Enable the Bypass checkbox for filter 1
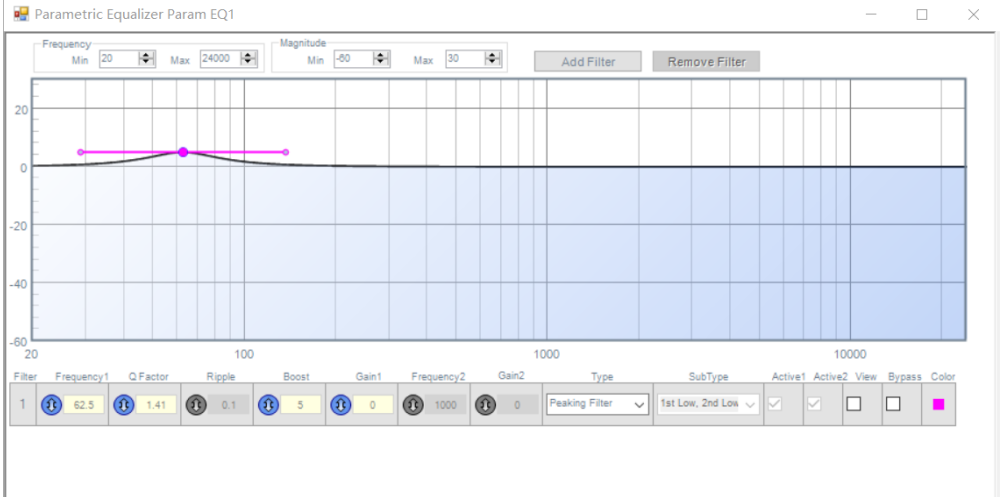The width and height of the screenshot is (1008, 497). [894, 404]
